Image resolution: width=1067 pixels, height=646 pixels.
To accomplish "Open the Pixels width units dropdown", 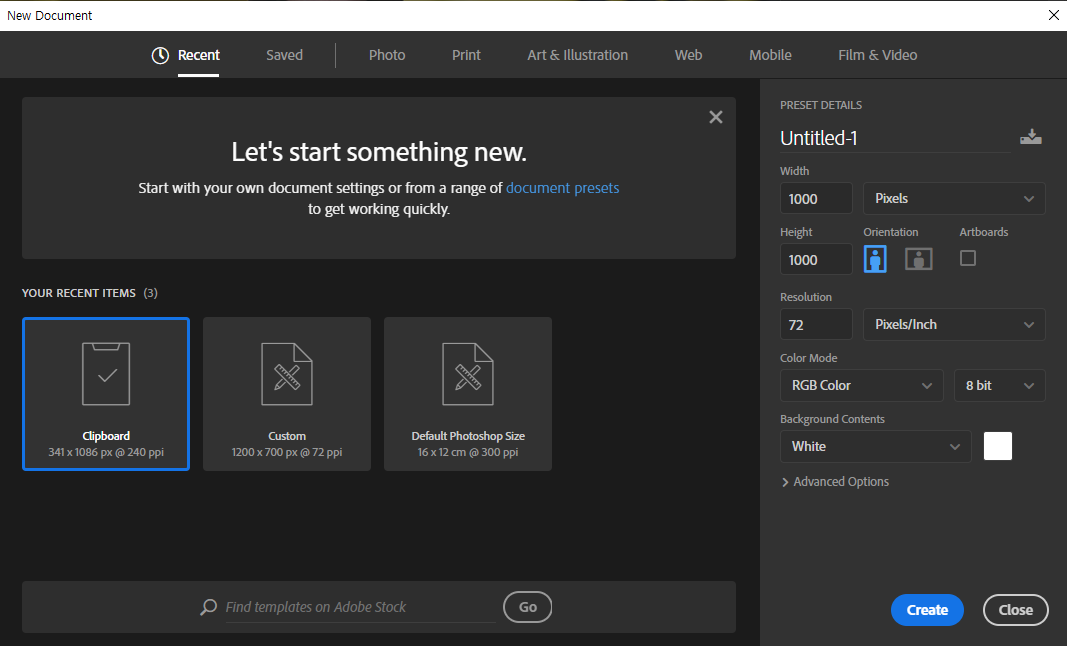I will pos(954,199).
